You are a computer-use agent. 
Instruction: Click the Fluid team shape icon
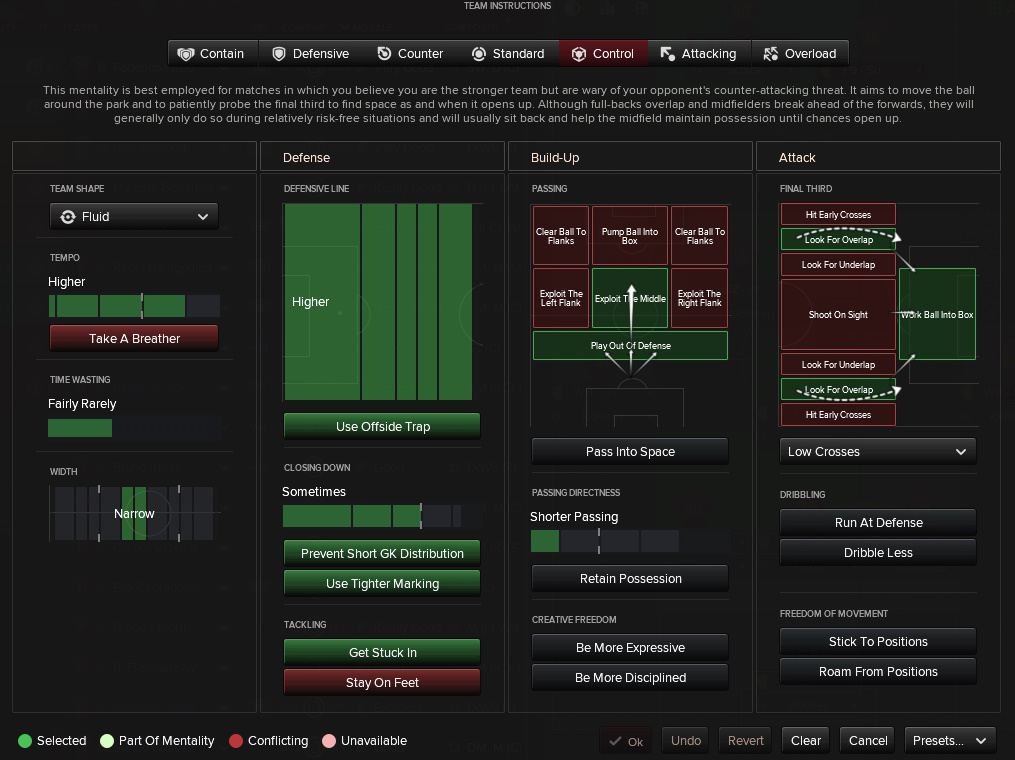[68, 217]
